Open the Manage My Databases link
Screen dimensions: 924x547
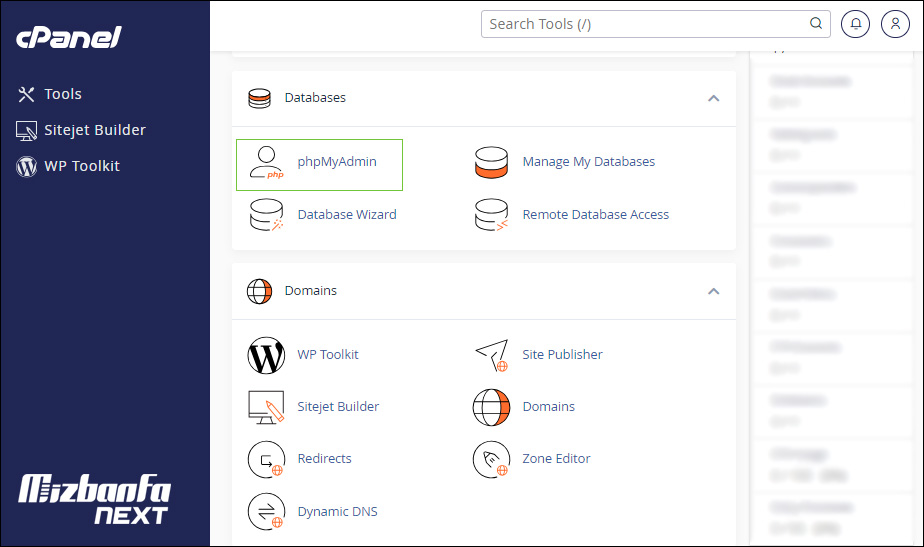(589, 162)
